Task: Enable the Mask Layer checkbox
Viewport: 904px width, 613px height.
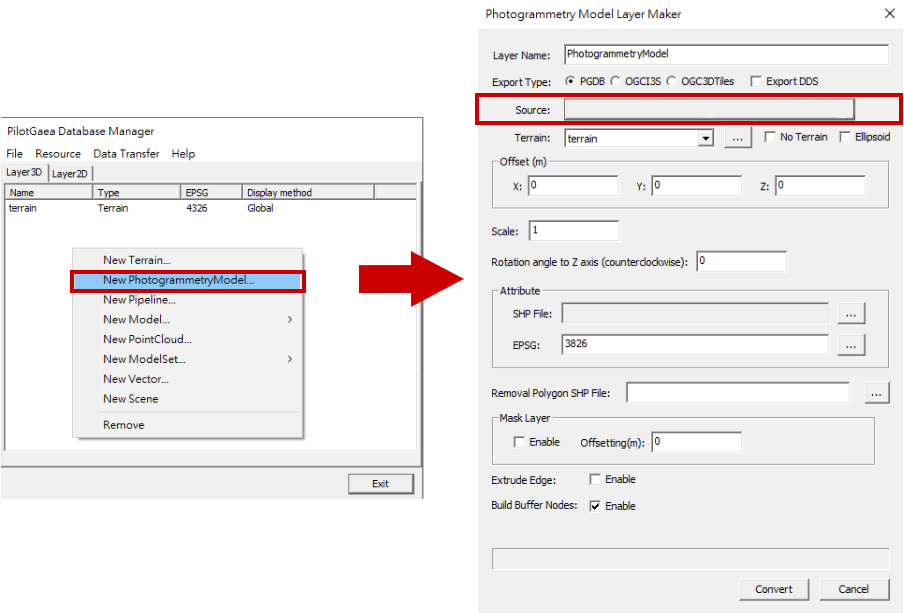Action: coord(517,440)
